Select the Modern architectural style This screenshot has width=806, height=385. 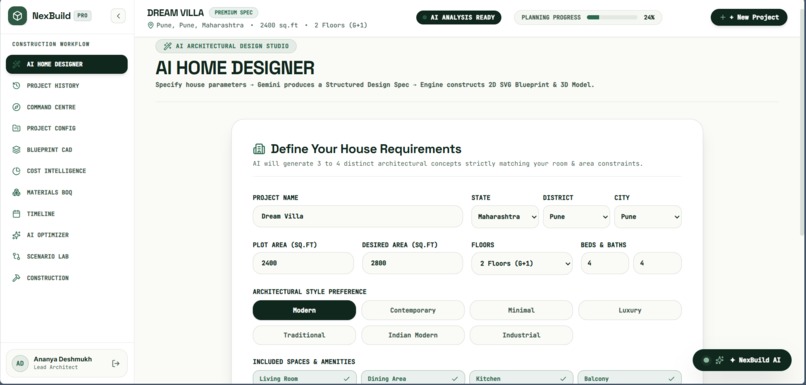[304, 310]
